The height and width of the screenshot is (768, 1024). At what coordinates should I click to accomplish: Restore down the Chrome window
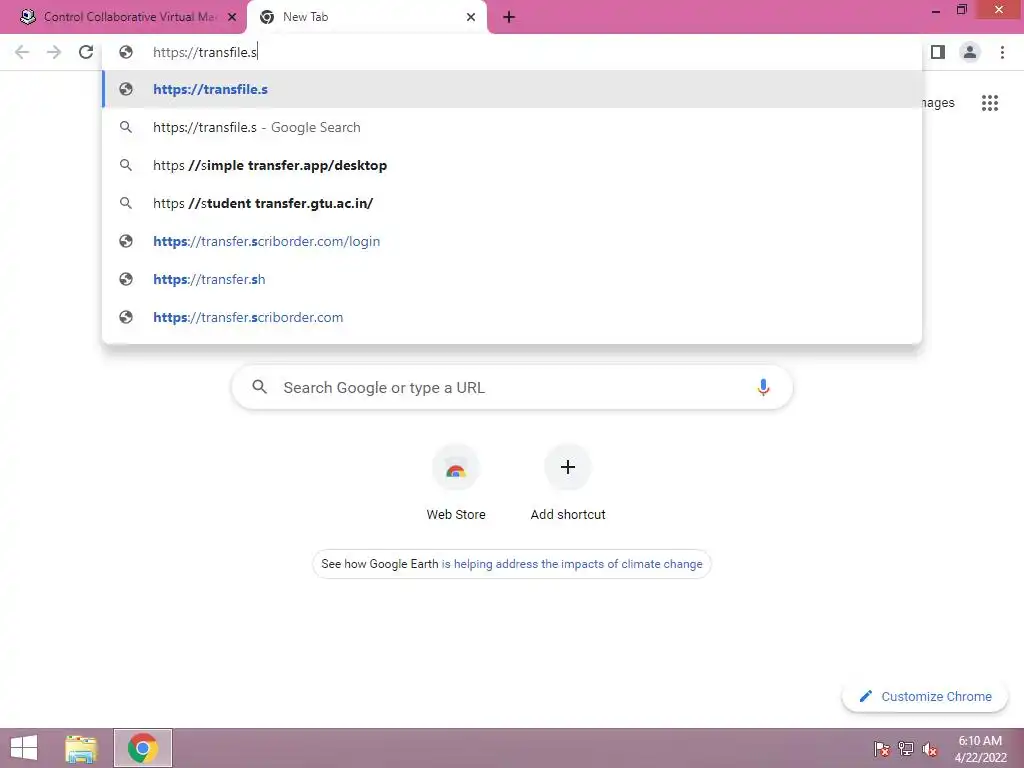(961, 10)
